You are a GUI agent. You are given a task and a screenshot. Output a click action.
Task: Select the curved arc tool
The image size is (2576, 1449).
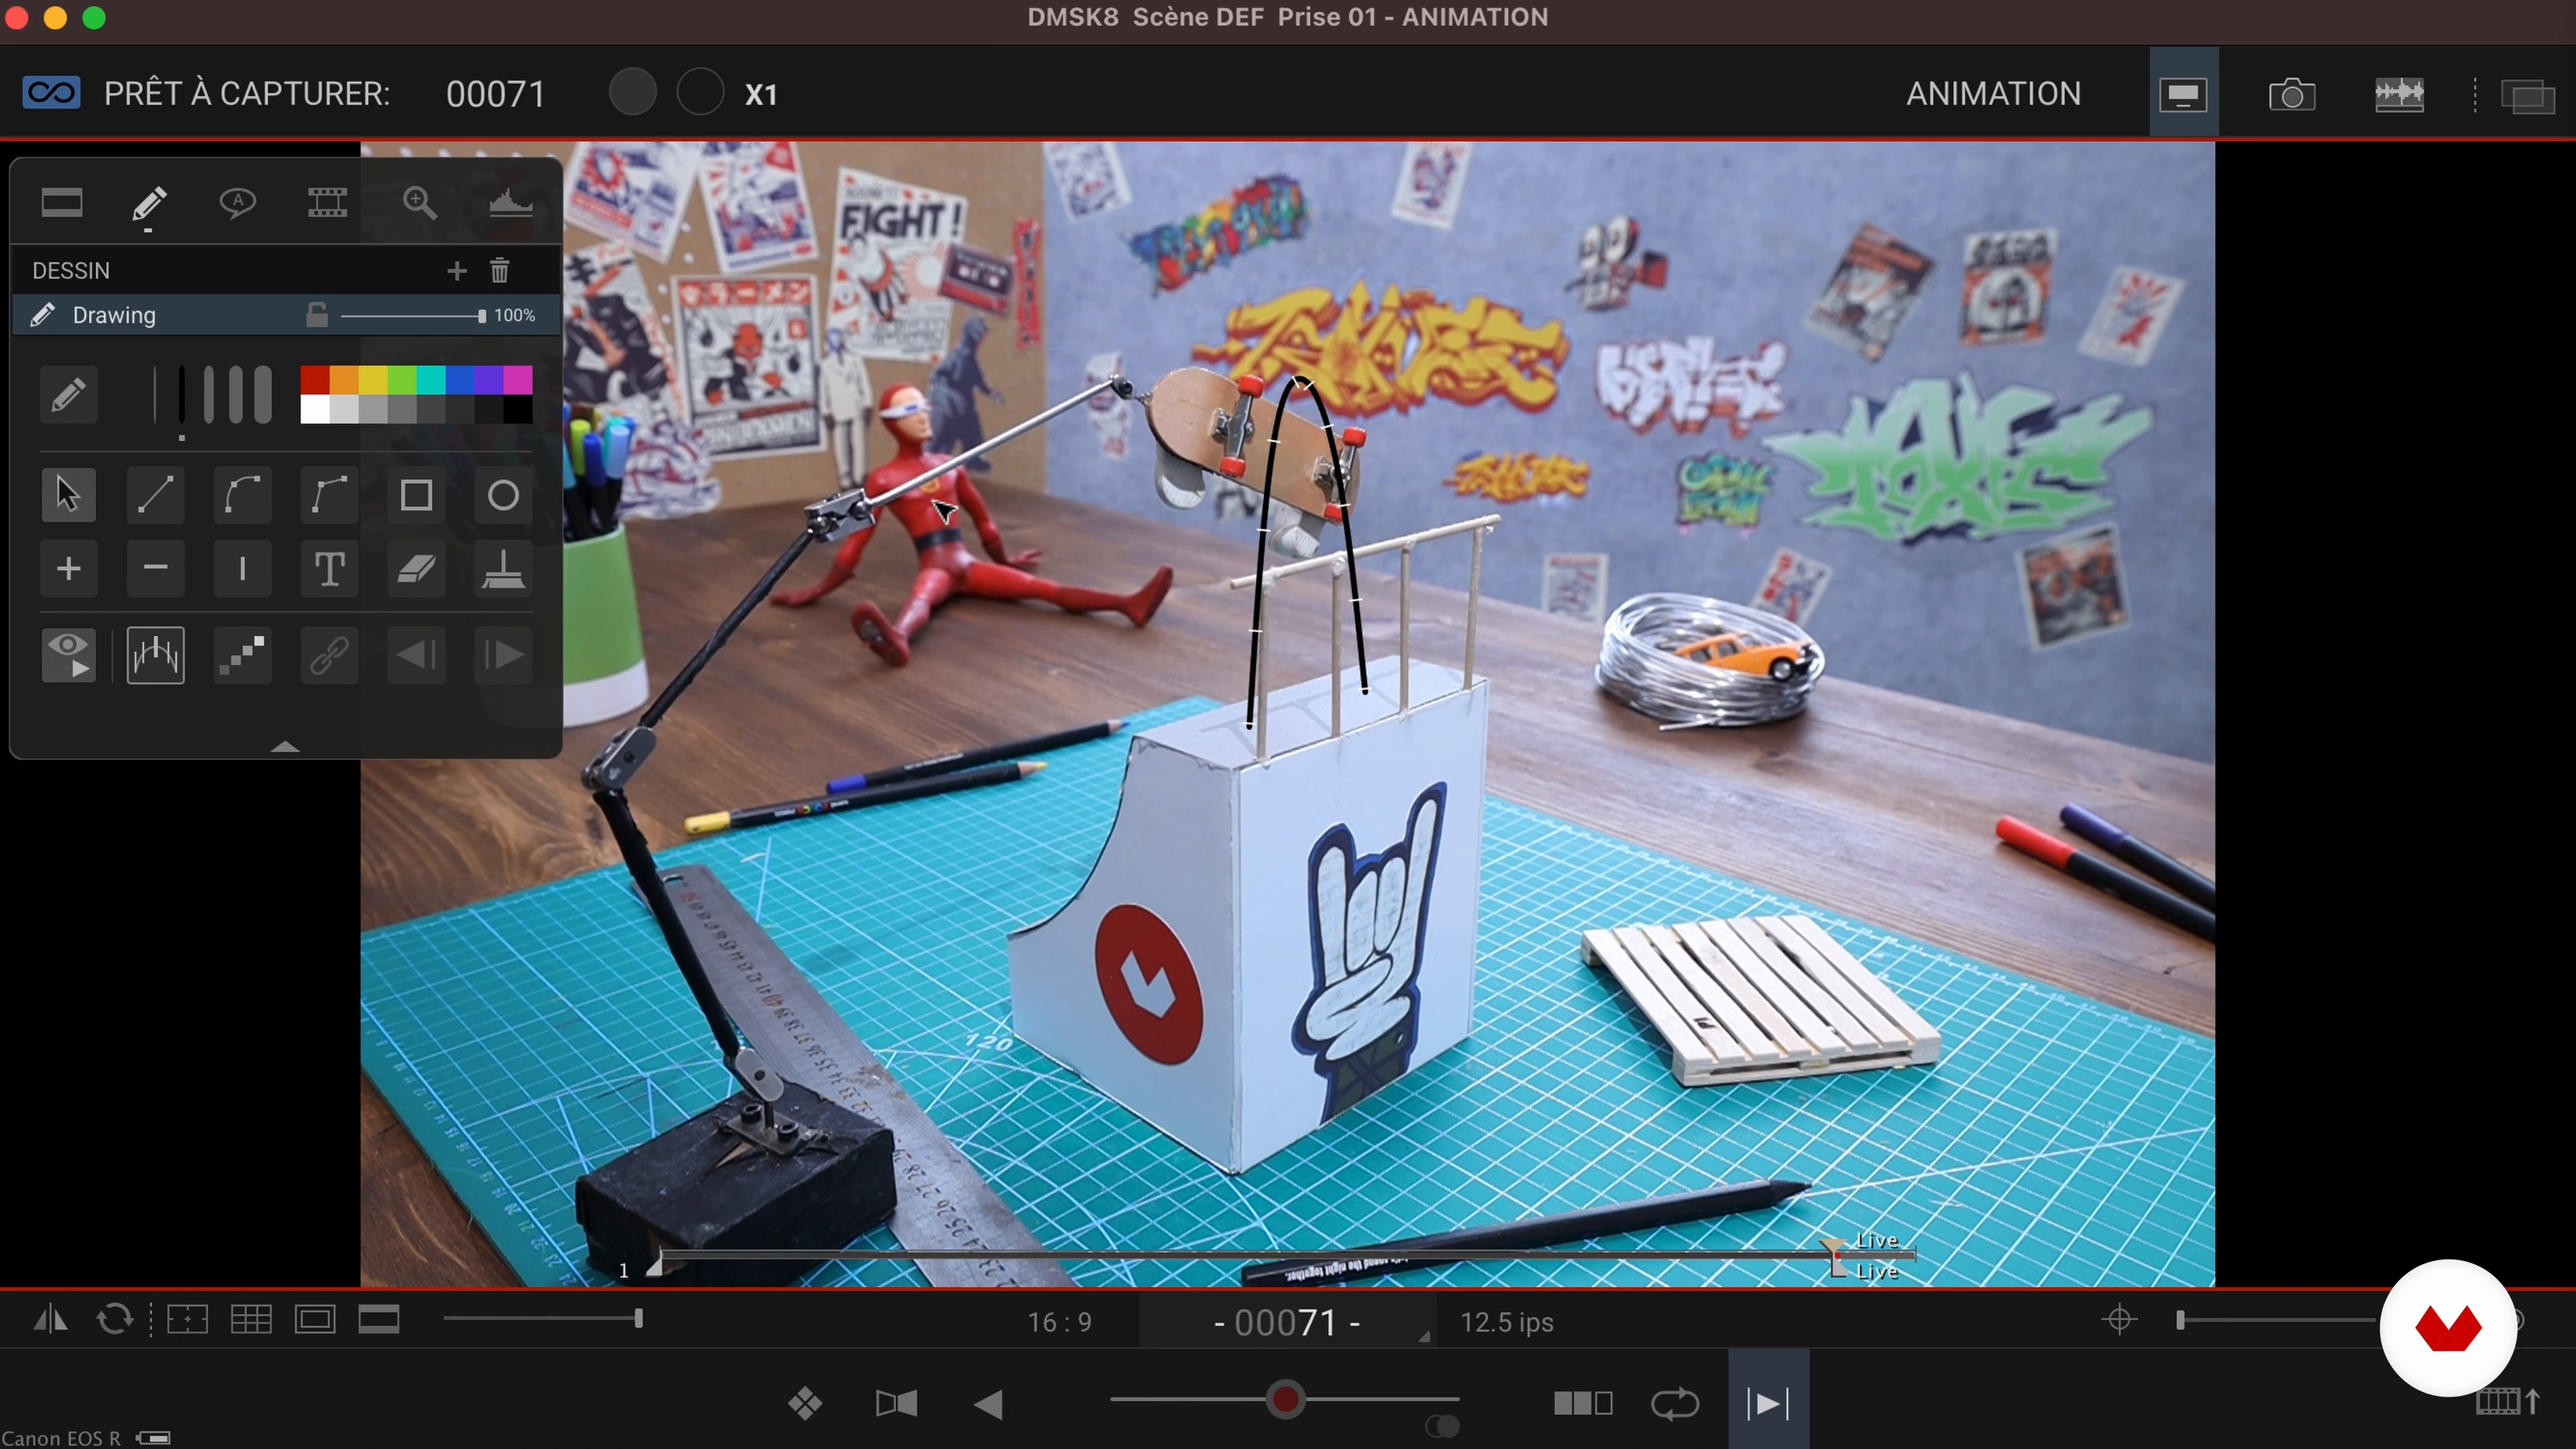[x=242, y=495]
